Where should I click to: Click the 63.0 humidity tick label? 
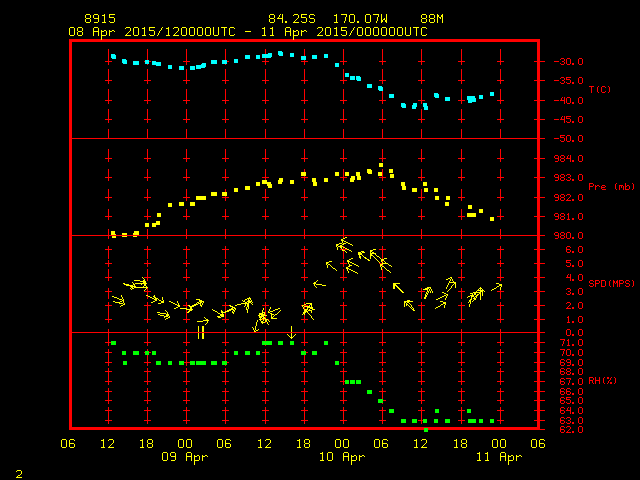point(571,420)
